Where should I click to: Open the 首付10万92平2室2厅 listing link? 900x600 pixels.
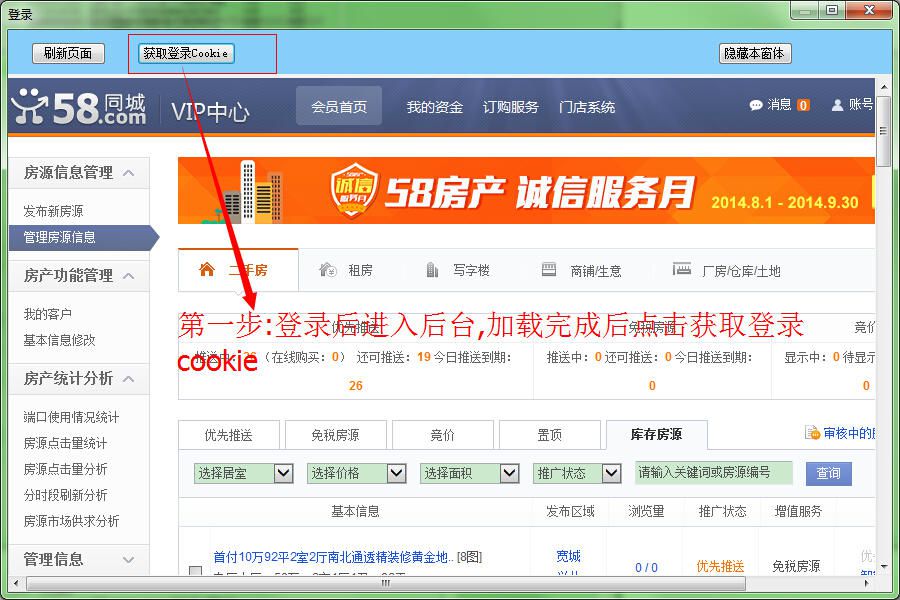click(333, 556)
